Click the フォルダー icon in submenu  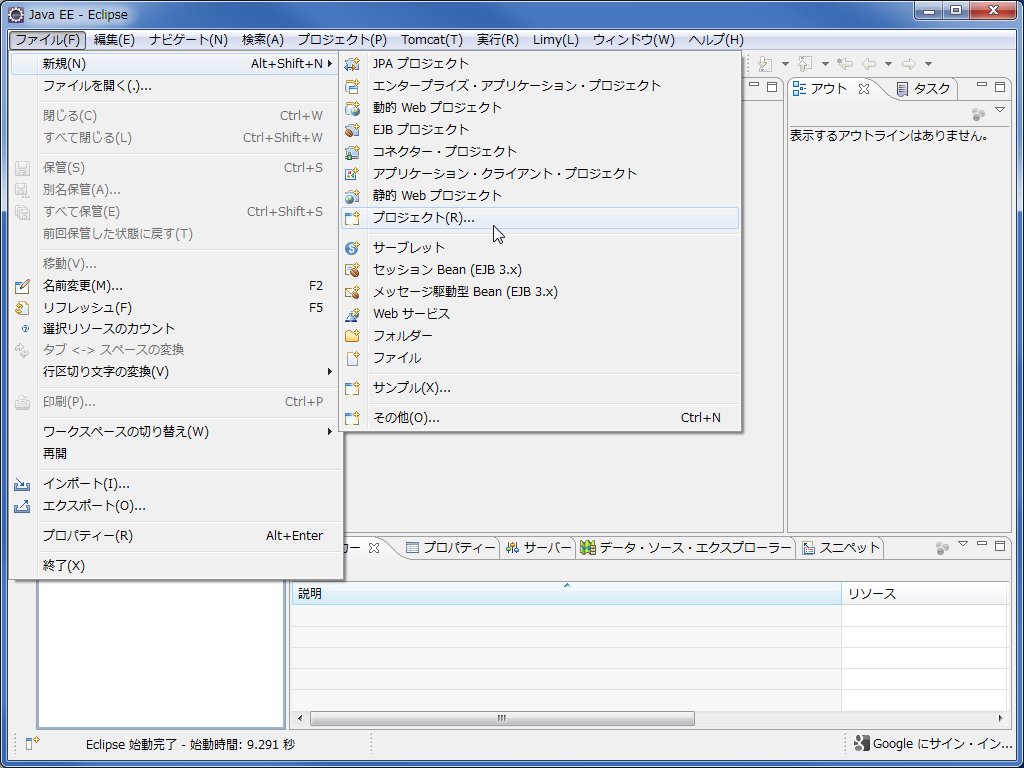[x=352, y=336]
